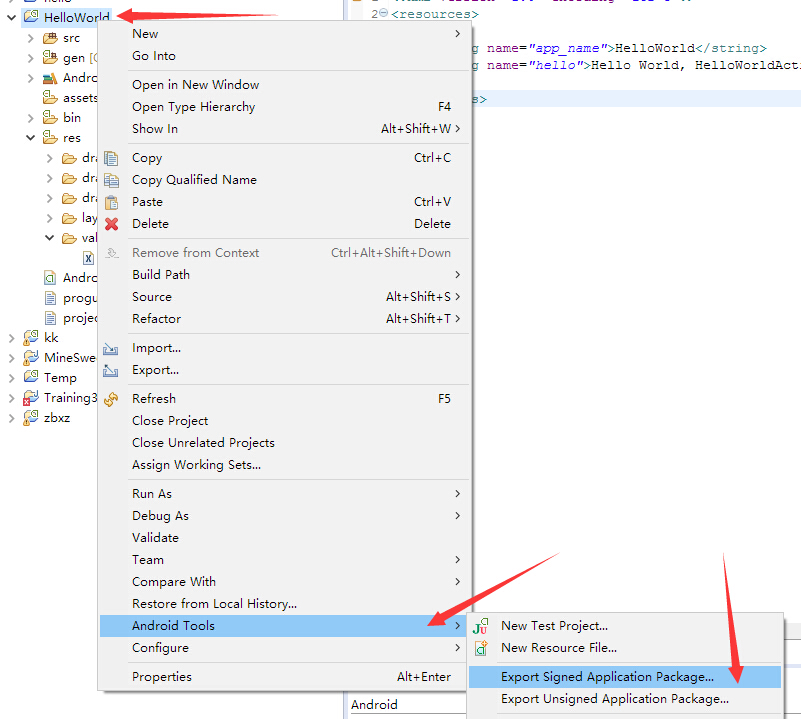The image size is (801, 719).
Task: Click the Copy icon in context menu
Action: click(x=112, y=158)
